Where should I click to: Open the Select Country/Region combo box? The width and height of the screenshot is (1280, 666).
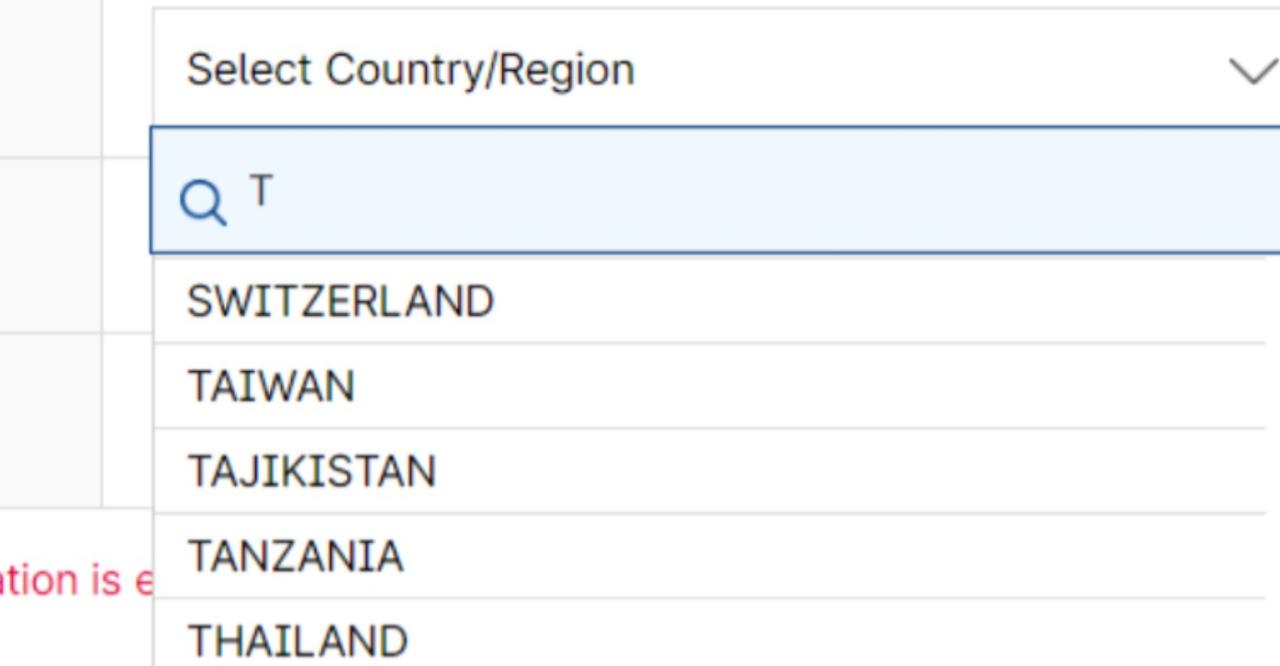click(700, 70)
